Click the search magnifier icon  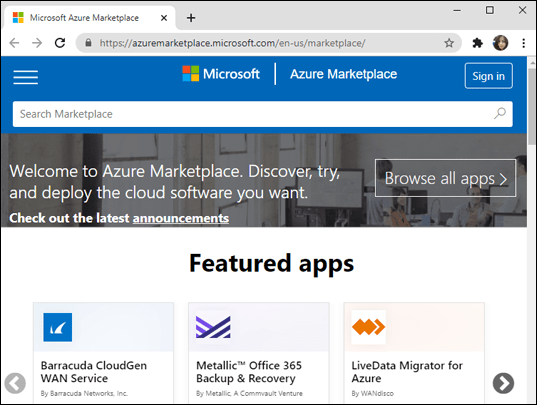tap(500, 114)
